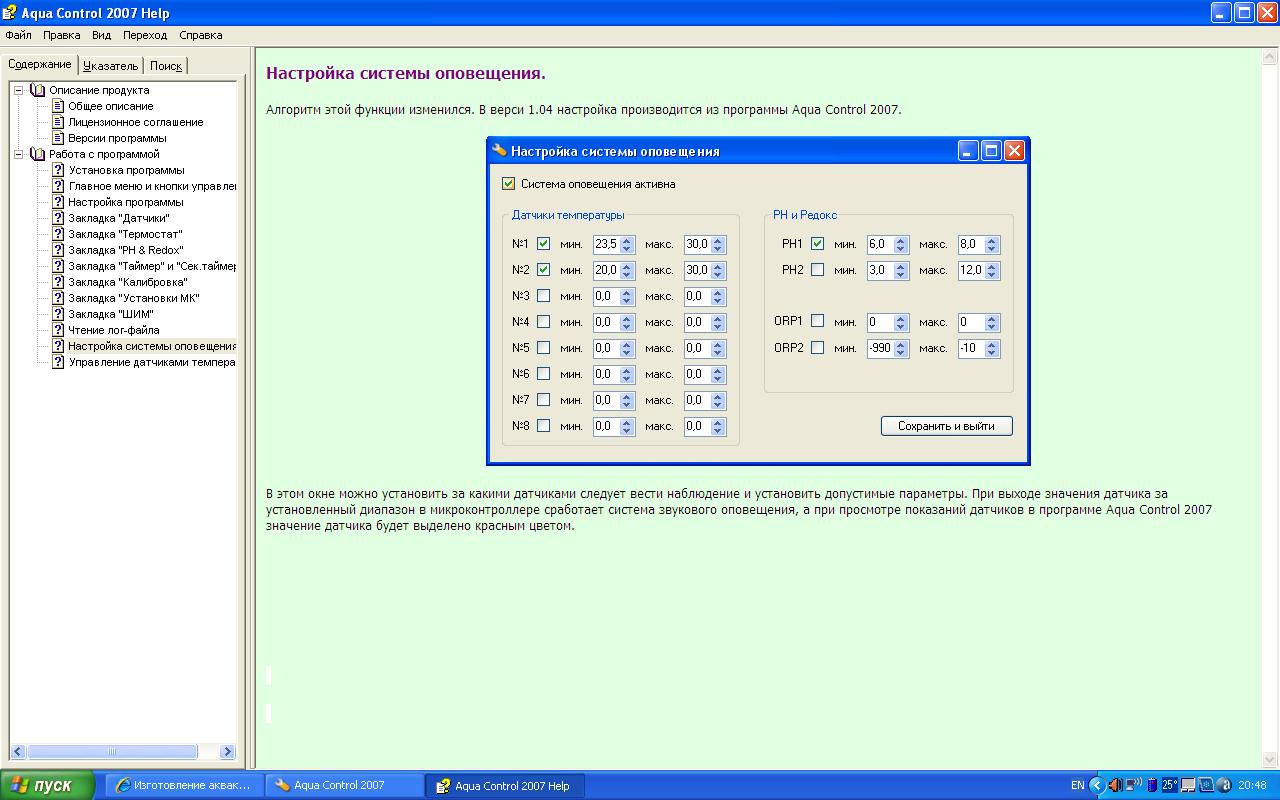Collapse the "Описание продукта" tree node
Screen dimensions: 1280x800
tap(18, 90)
